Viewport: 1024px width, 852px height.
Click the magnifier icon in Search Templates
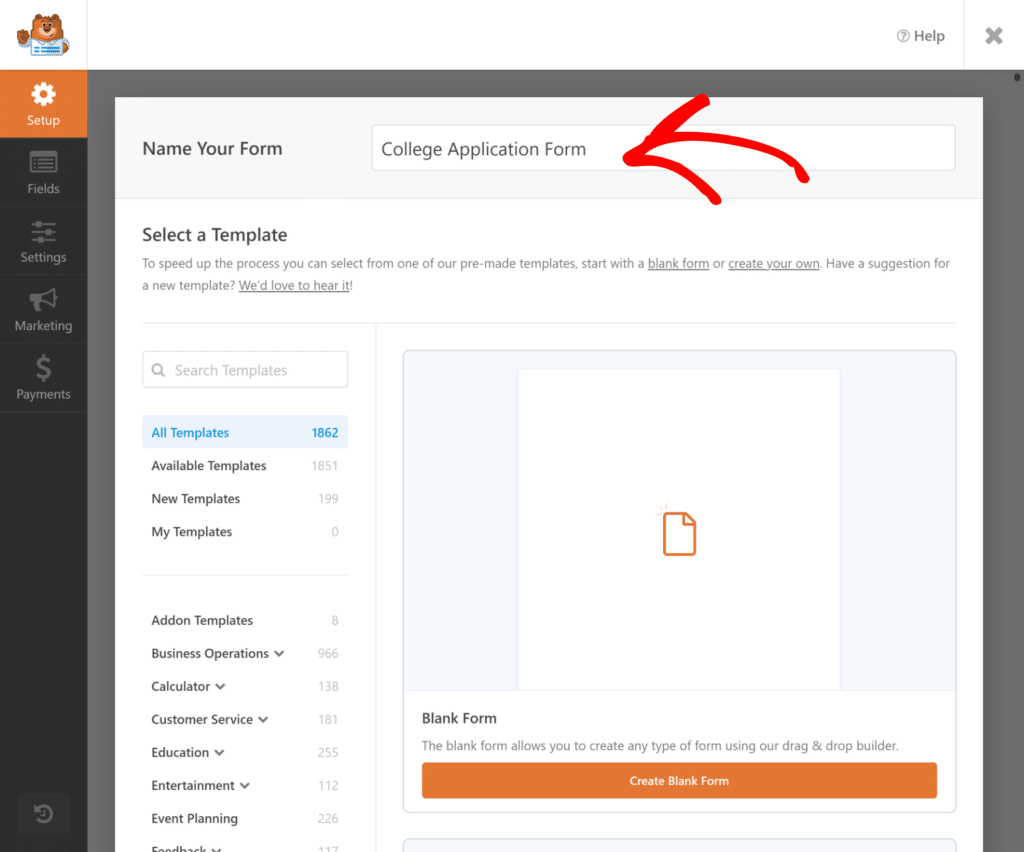(x=159, y=369)
